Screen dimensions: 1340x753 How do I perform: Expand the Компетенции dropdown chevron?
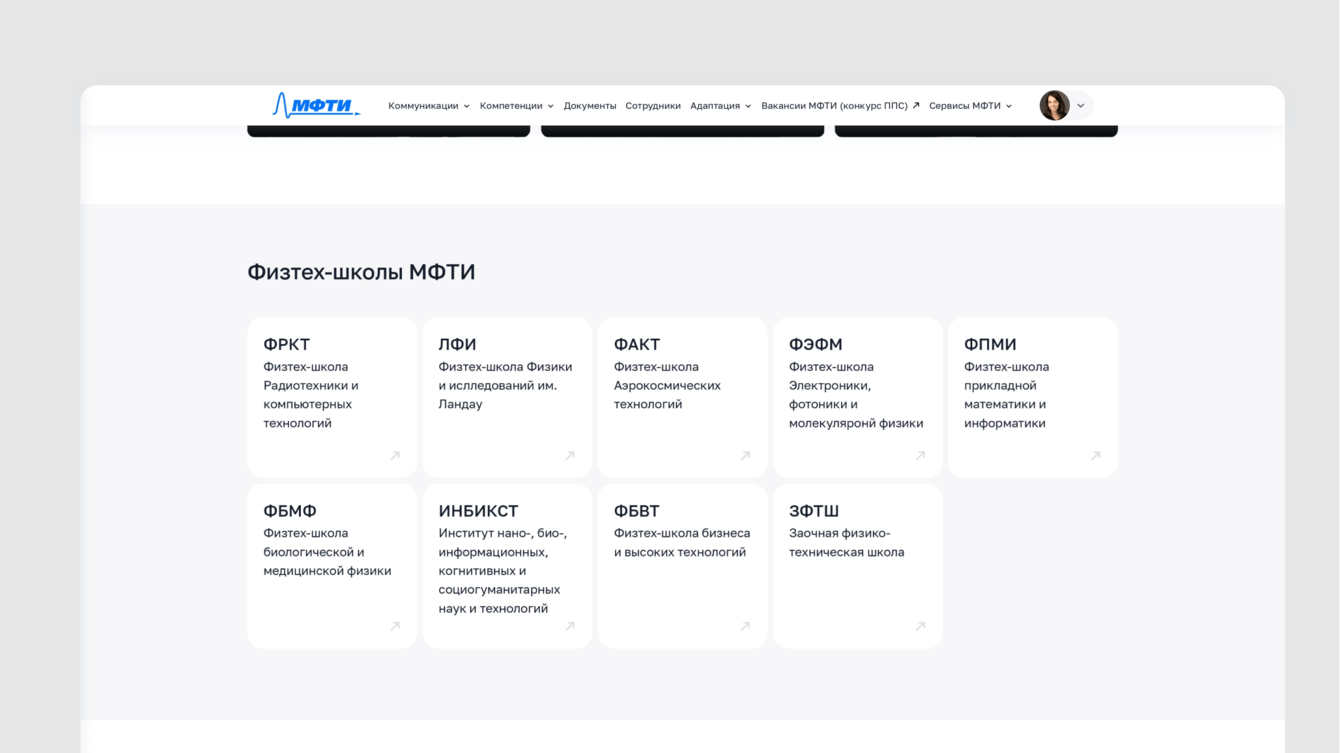[550, 106]
